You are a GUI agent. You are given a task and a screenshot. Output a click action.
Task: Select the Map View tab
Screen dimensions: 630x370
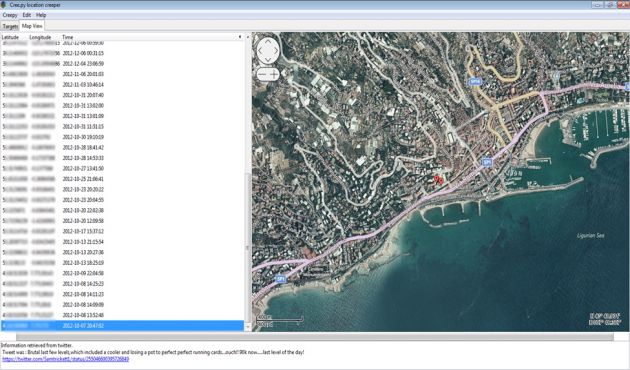(32, 26)
